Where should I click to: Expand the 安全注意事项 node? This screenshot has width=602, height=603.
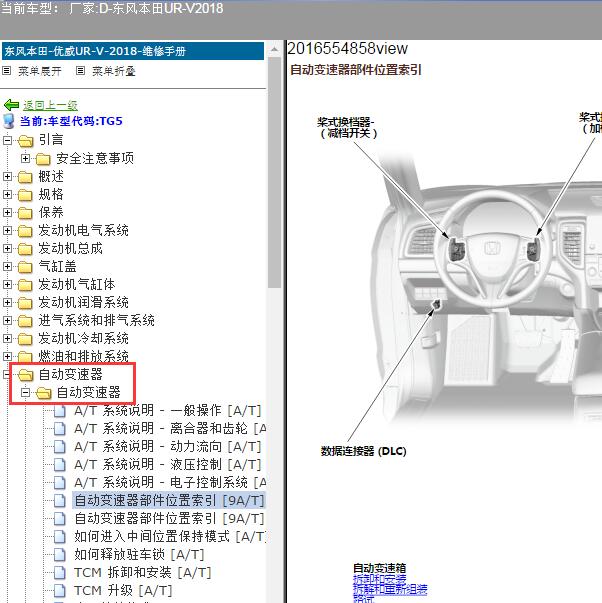click(x=25, y=158)
